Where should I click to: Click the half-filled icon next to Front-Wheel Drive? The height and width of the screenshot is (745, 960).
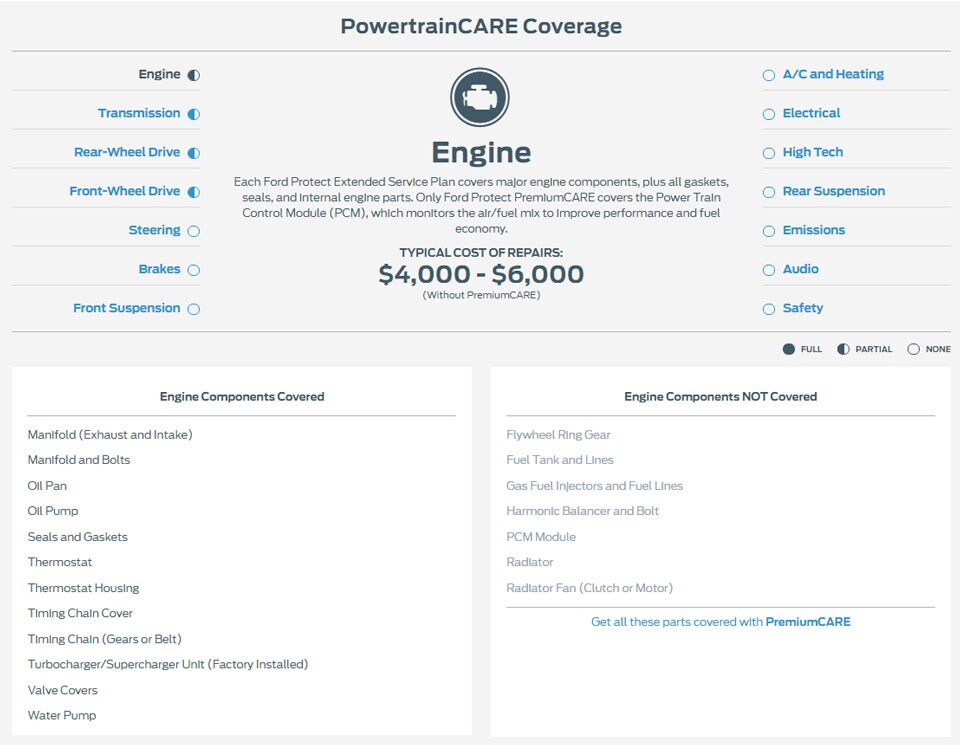(x=193, y=192)
